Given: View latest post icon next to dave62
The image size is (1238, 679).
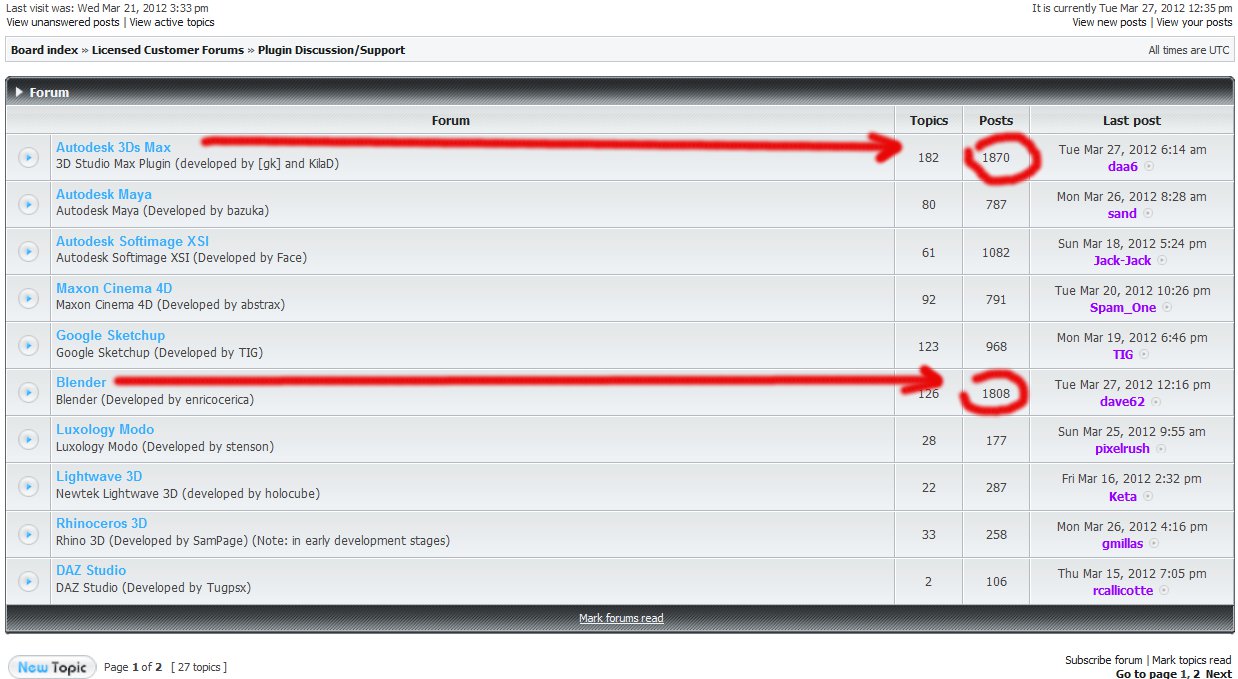Looking at the screenshot, I should click(1156, 402).
